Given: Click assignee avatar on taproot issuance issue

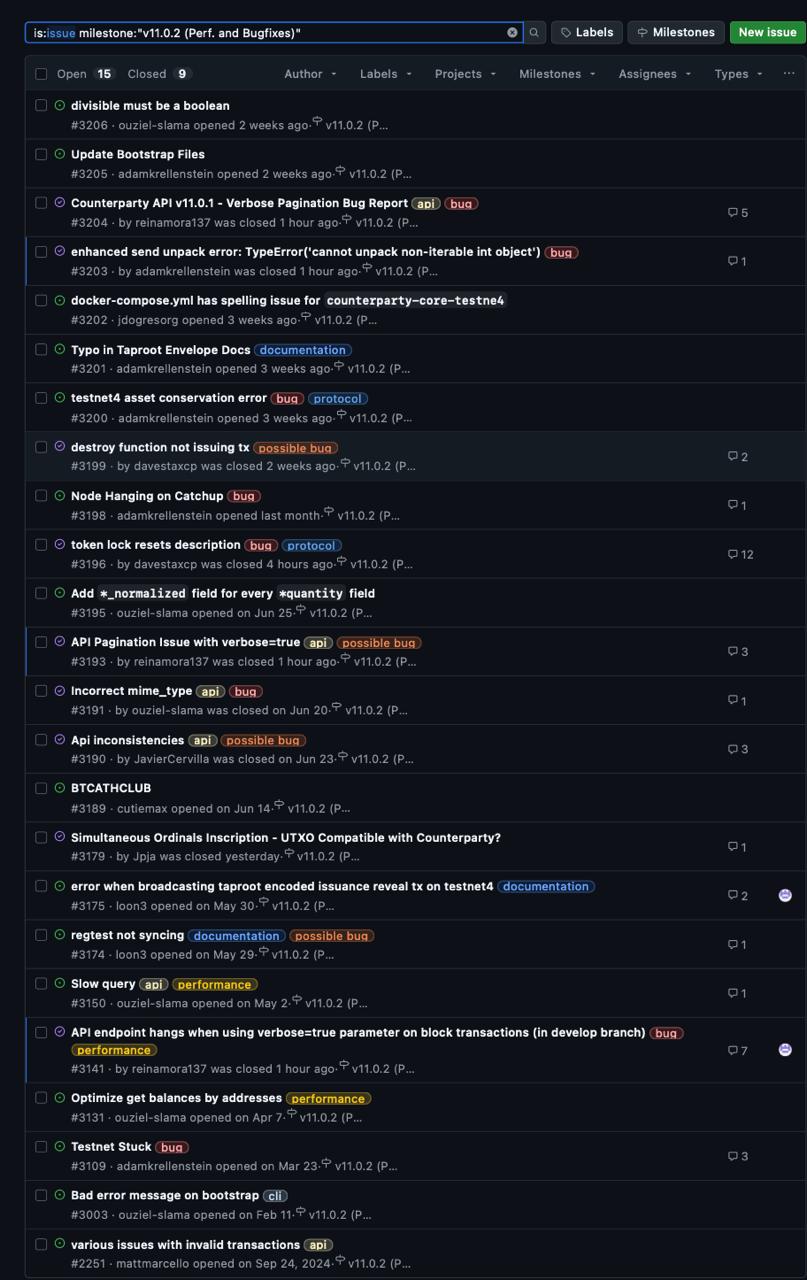Looking at the screenshot, I should 785,895.
